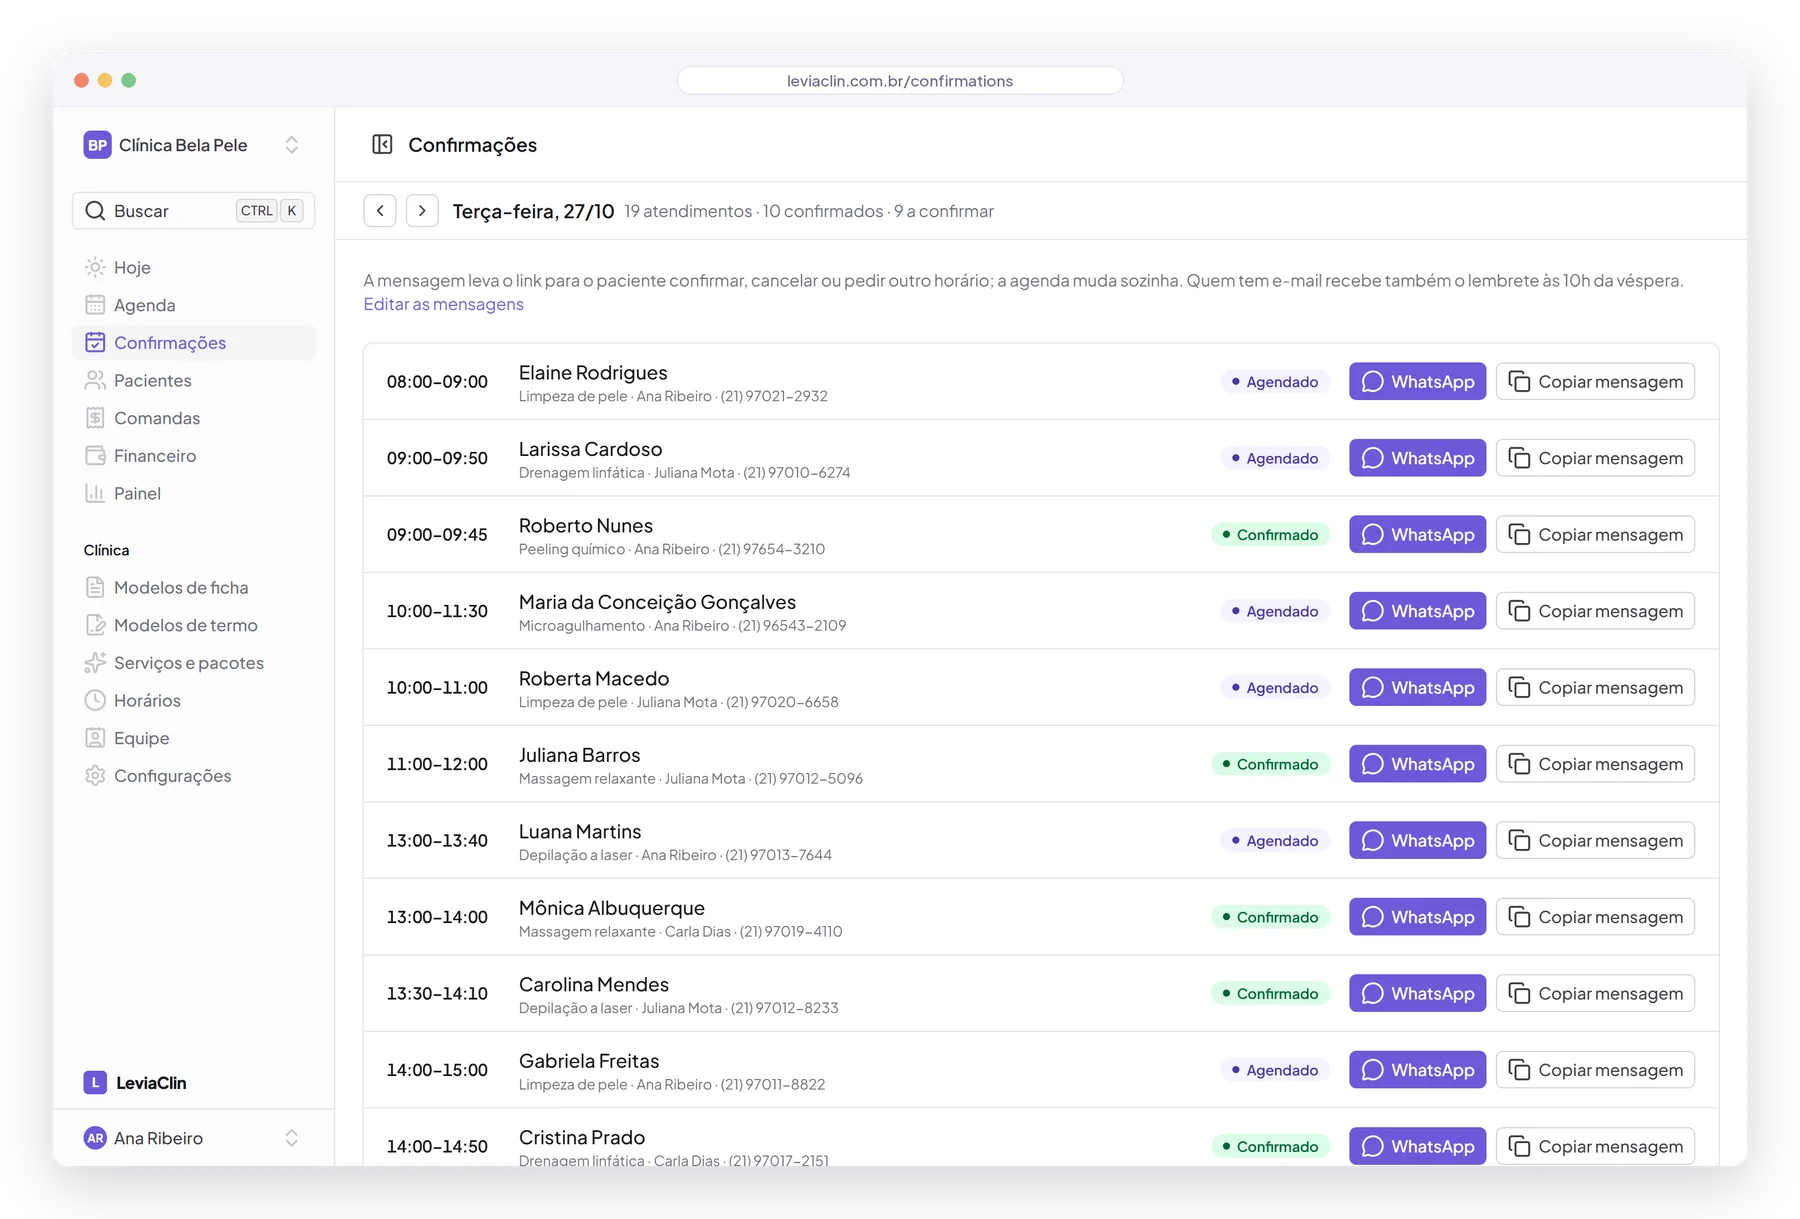
Task: Copy message for Larissa Cardoso
Action: tap(1595, 458)
